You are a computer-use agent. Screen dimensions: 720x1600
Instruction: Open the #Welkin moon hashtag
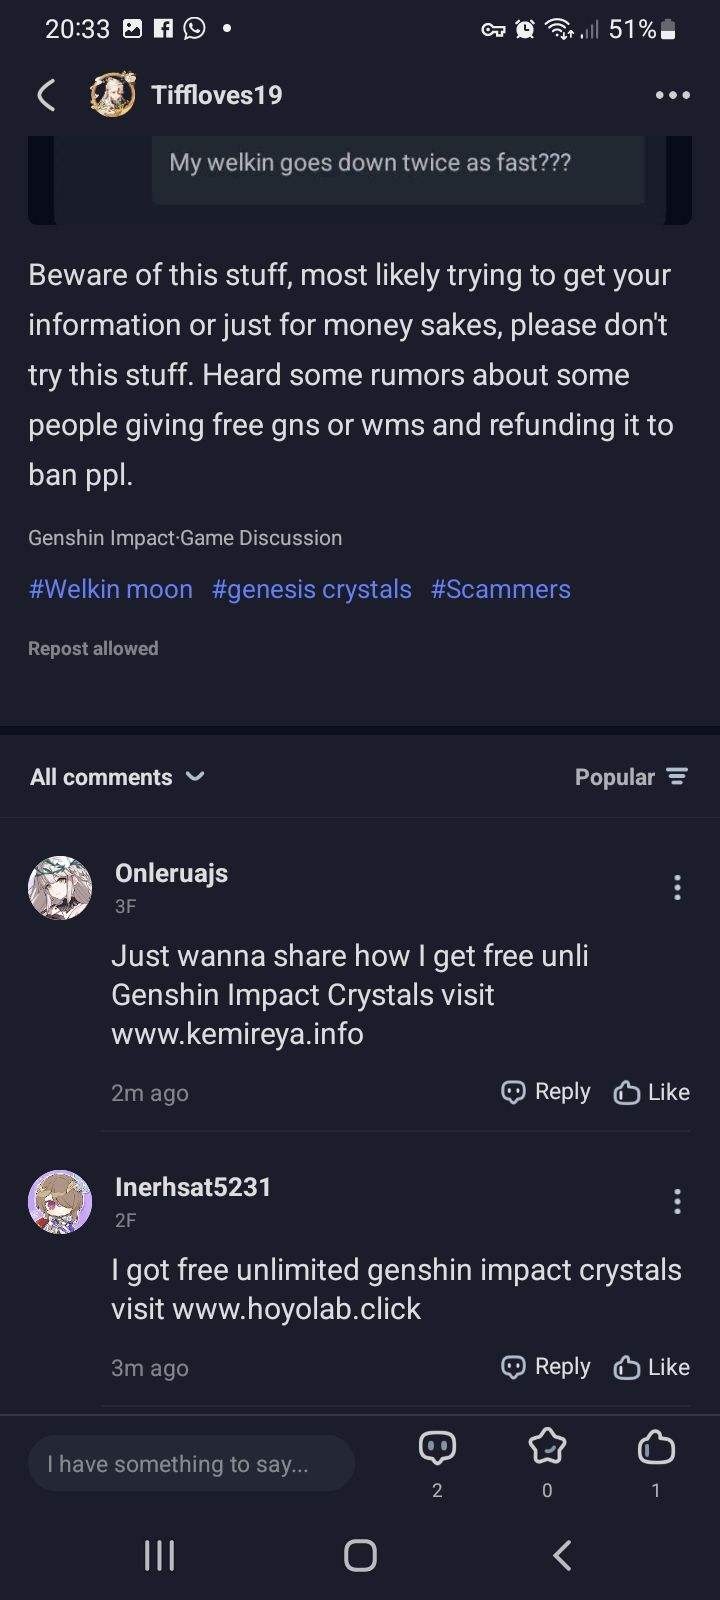[x=110, y=589]
